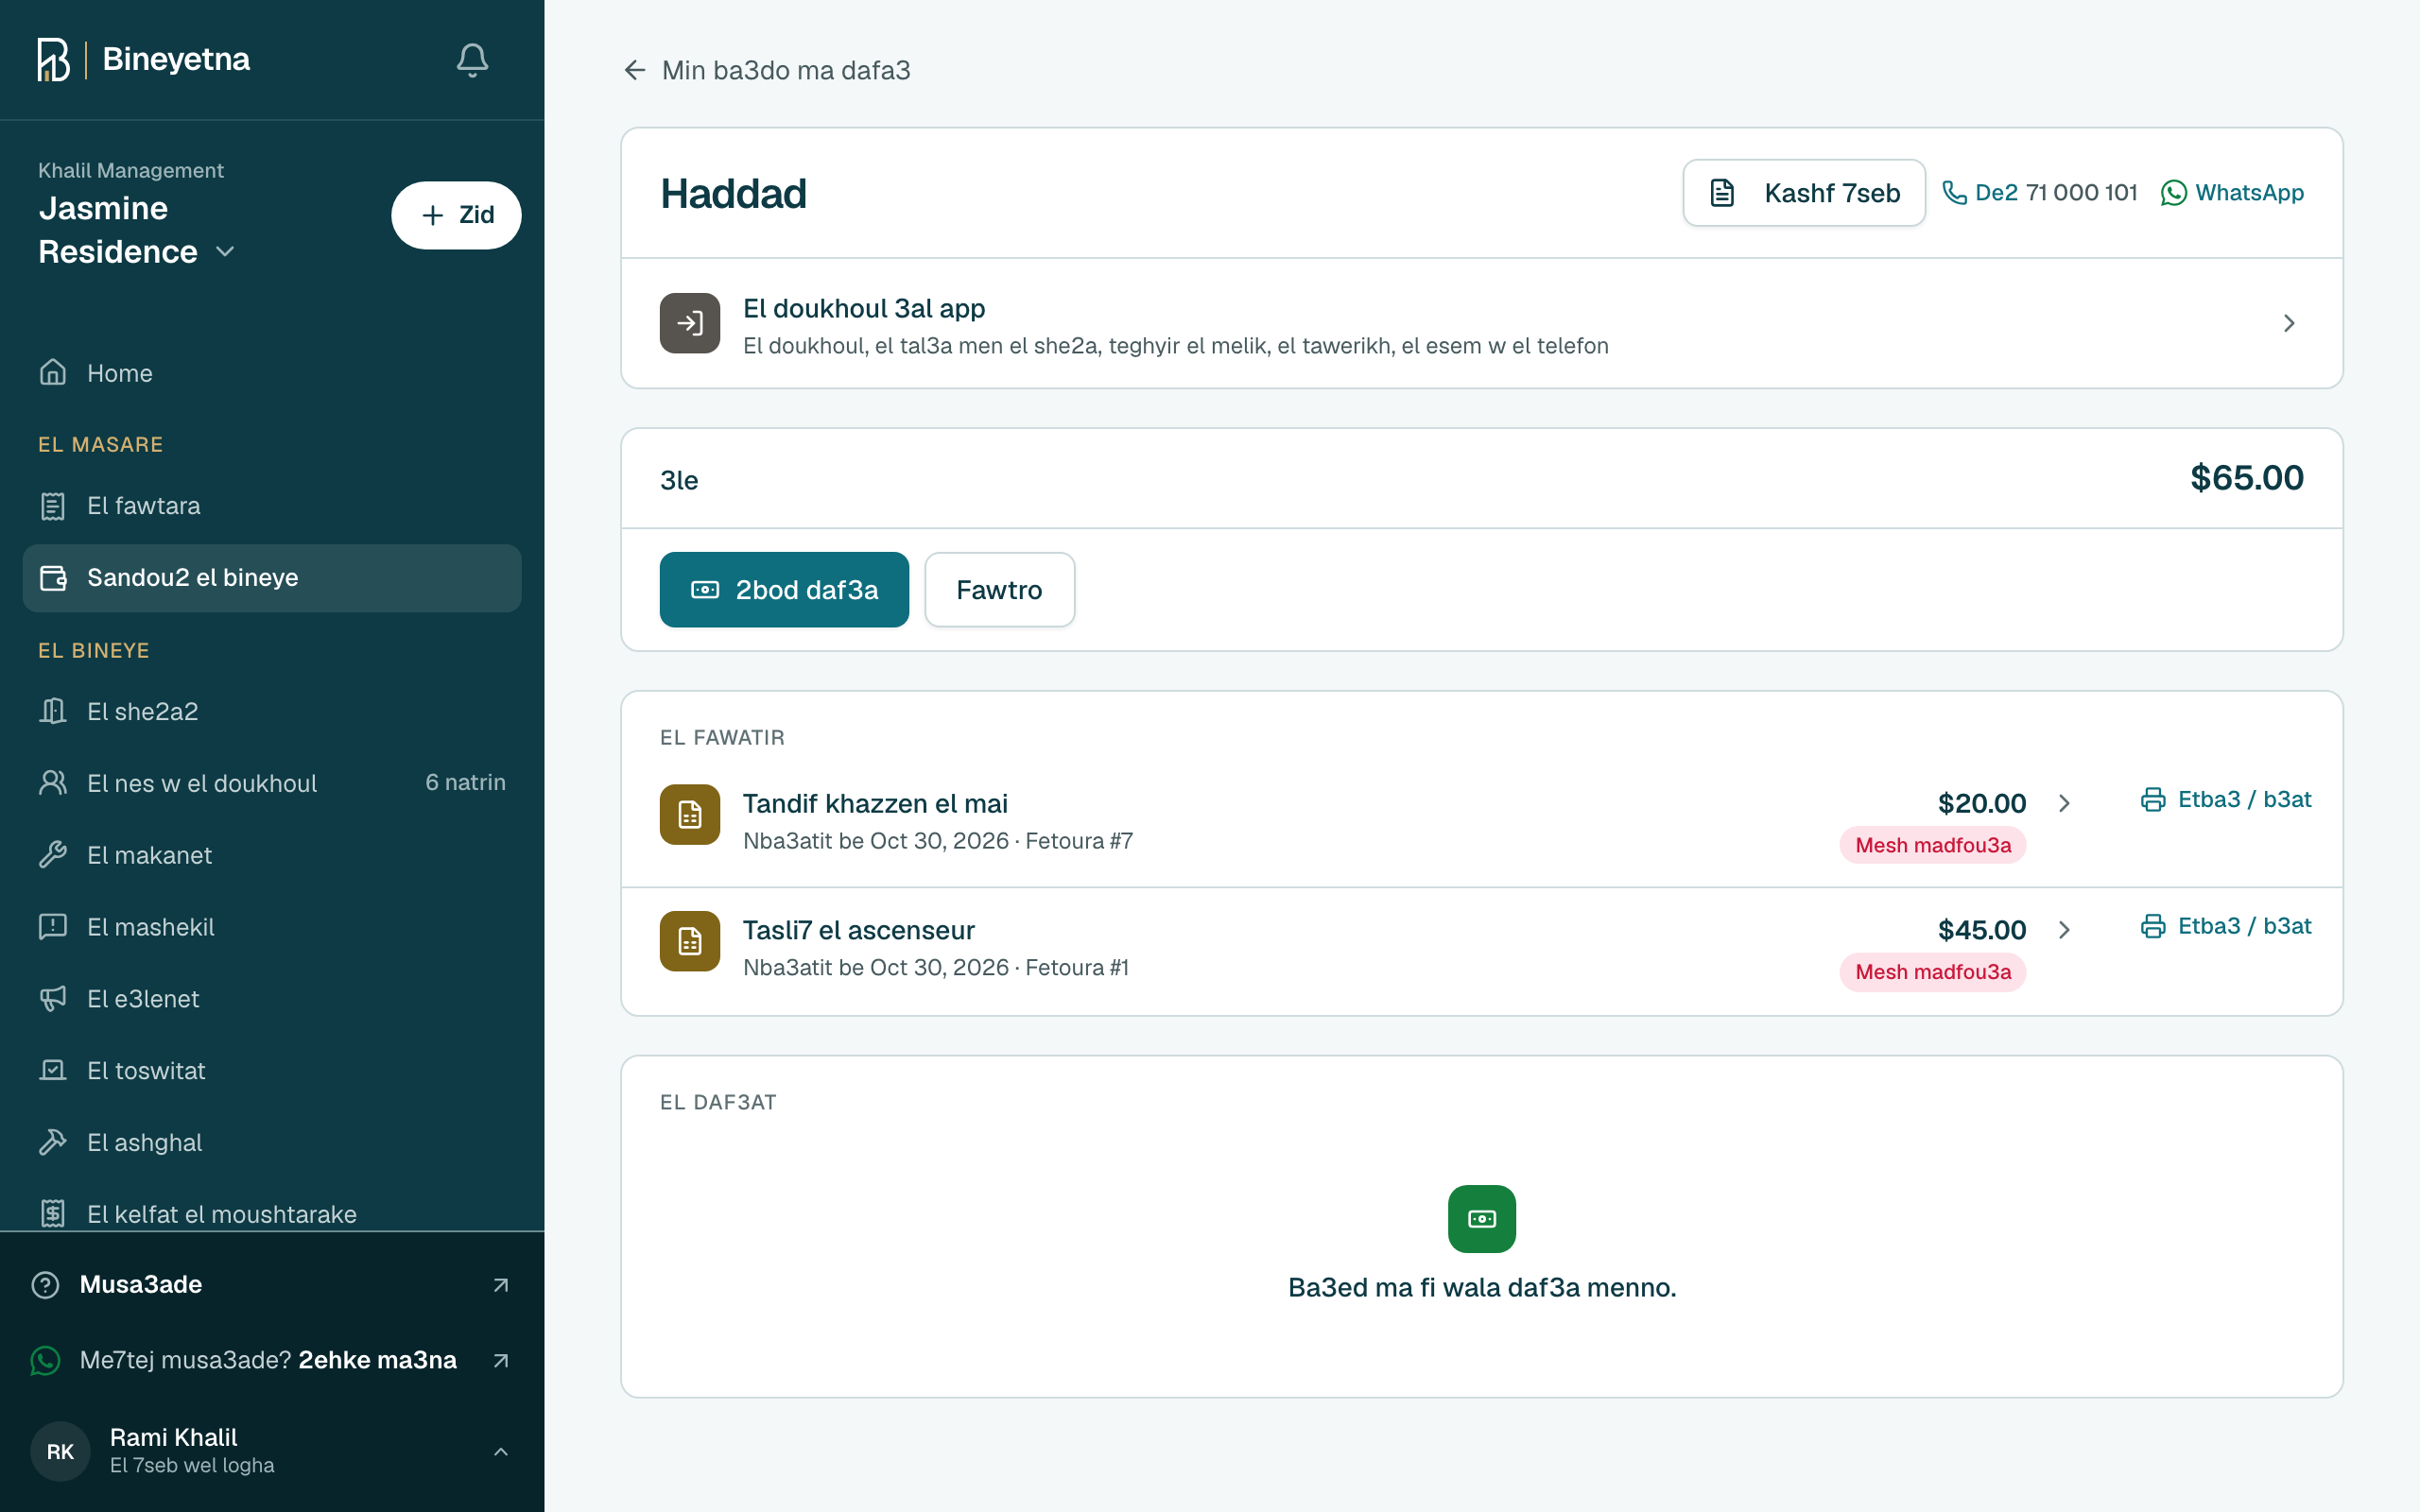
Task: Click the $65.00 balance amount
Action: (2247, 478)
